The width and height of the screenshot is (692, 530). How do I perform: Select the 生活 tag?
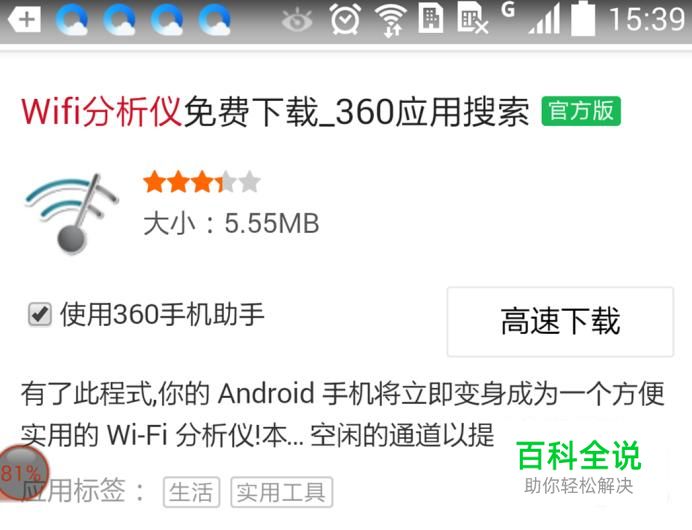pyautogui.click(x=191, y=492)
